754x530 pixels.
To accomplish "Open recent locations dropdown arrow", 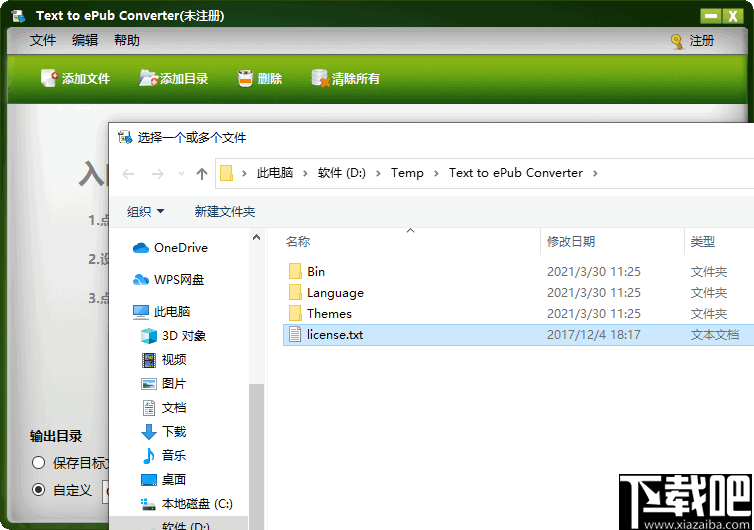I will [x=181, y=174].
